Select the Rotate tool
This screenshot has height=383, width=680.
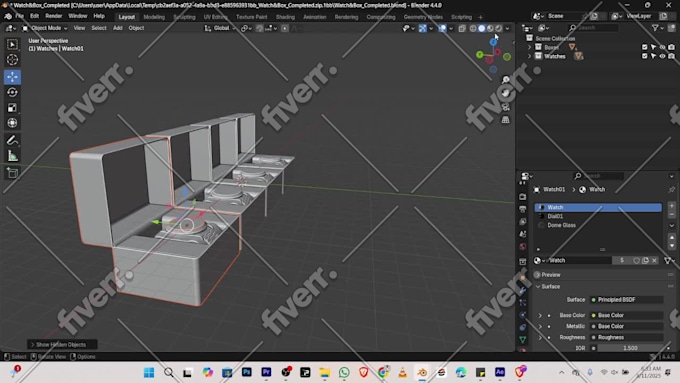12,92
